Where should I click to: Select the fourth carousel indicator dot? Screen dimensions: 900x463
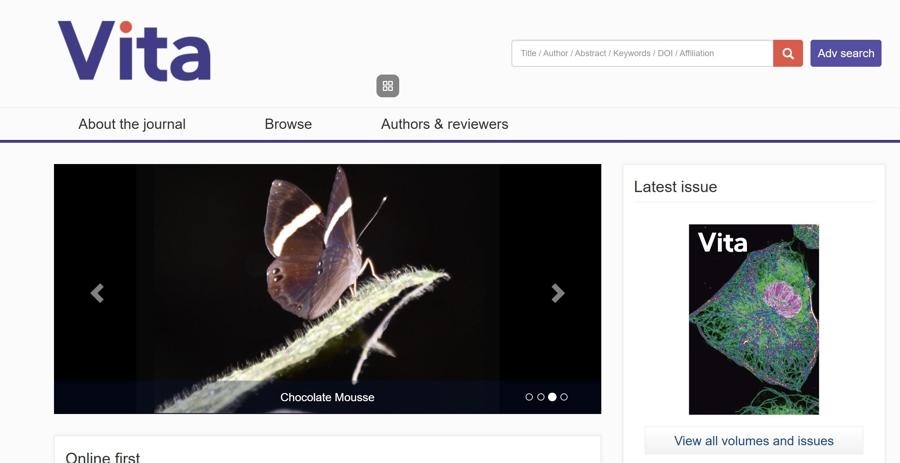click(564, 397)
